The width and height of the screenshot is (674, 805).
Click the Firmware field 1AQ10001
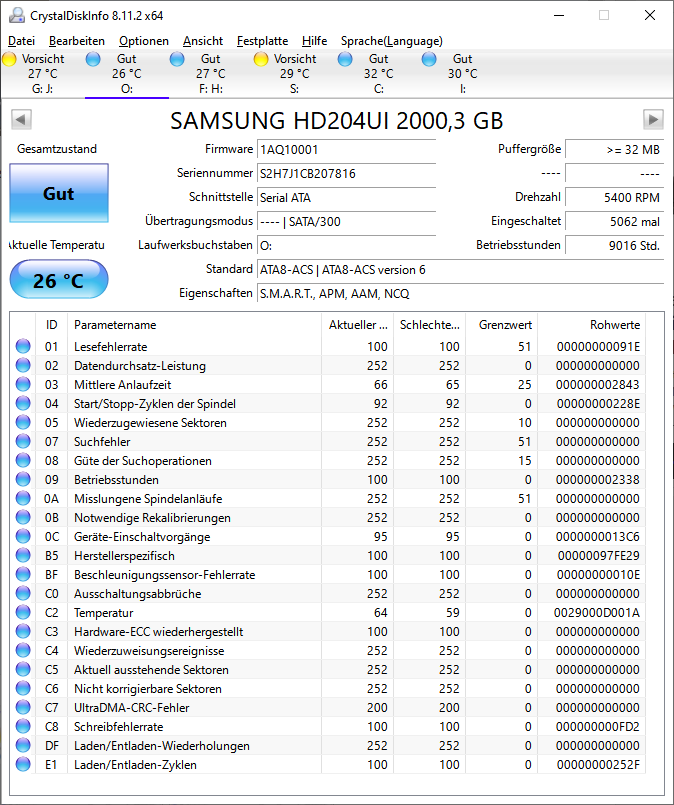(x=346, y=149)
